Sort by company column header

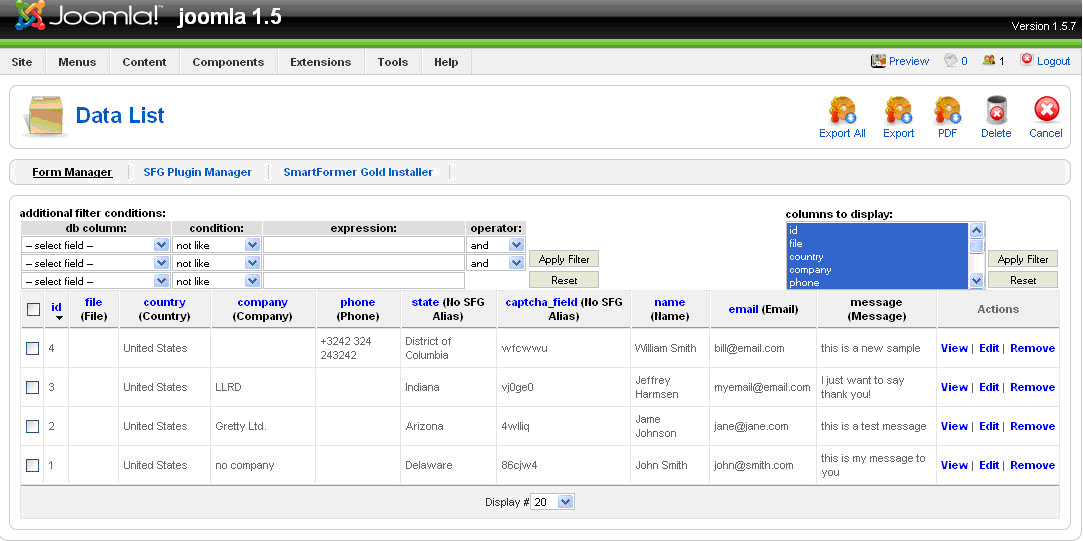pyautogui.click(x=262, y=302)
